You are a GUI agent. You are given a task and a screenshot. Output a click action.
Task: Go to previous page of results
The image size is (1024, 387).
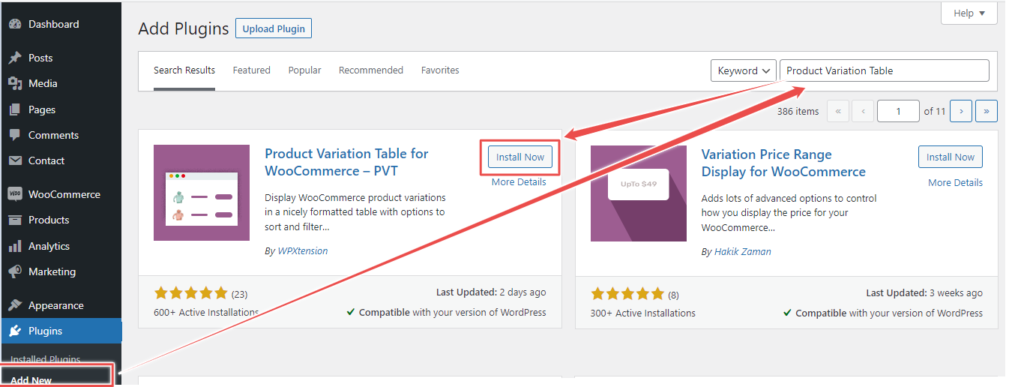coord(863,112)
